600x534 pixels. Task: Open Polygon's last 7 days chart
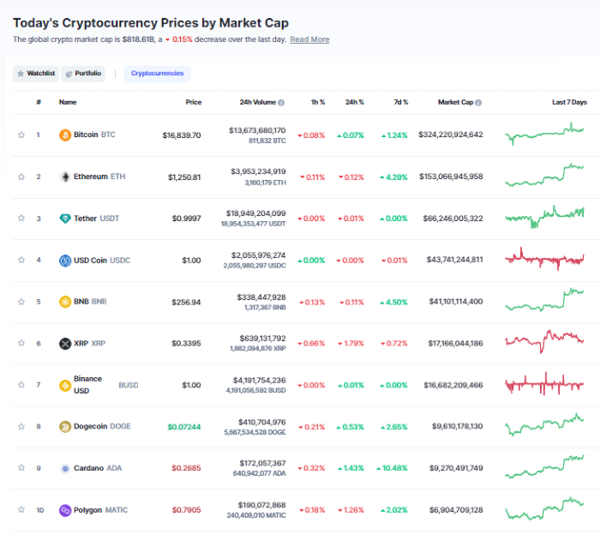point(545,509)
